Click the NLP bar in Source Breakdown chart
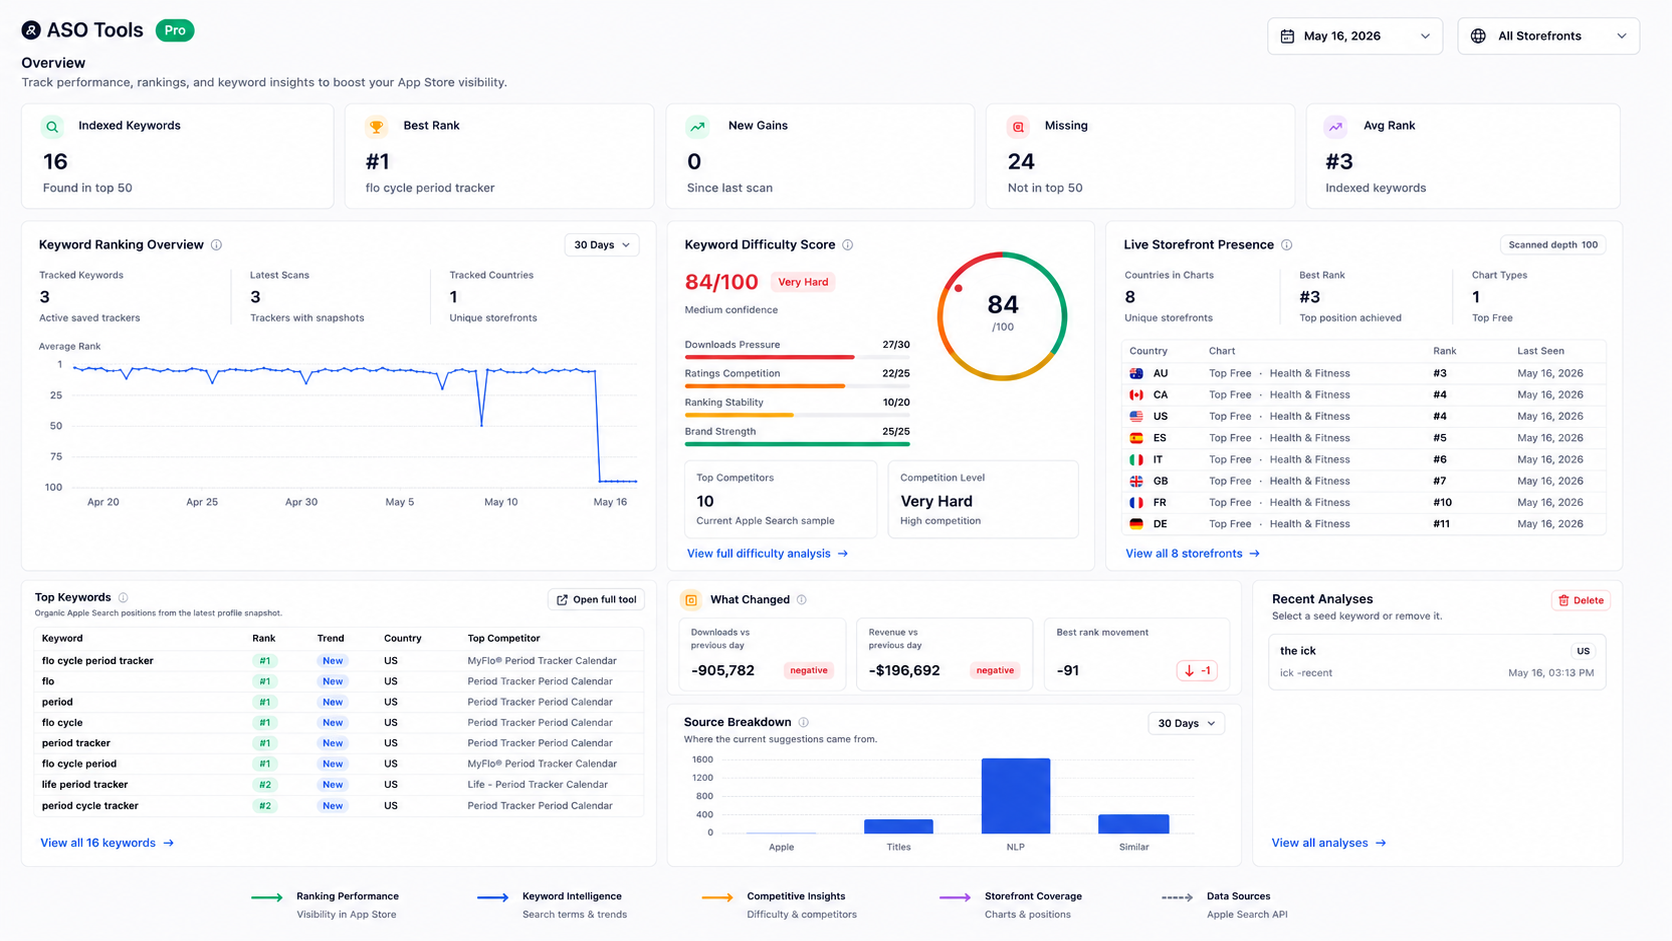1672x941 pixels. click(x=1016, y=796)
